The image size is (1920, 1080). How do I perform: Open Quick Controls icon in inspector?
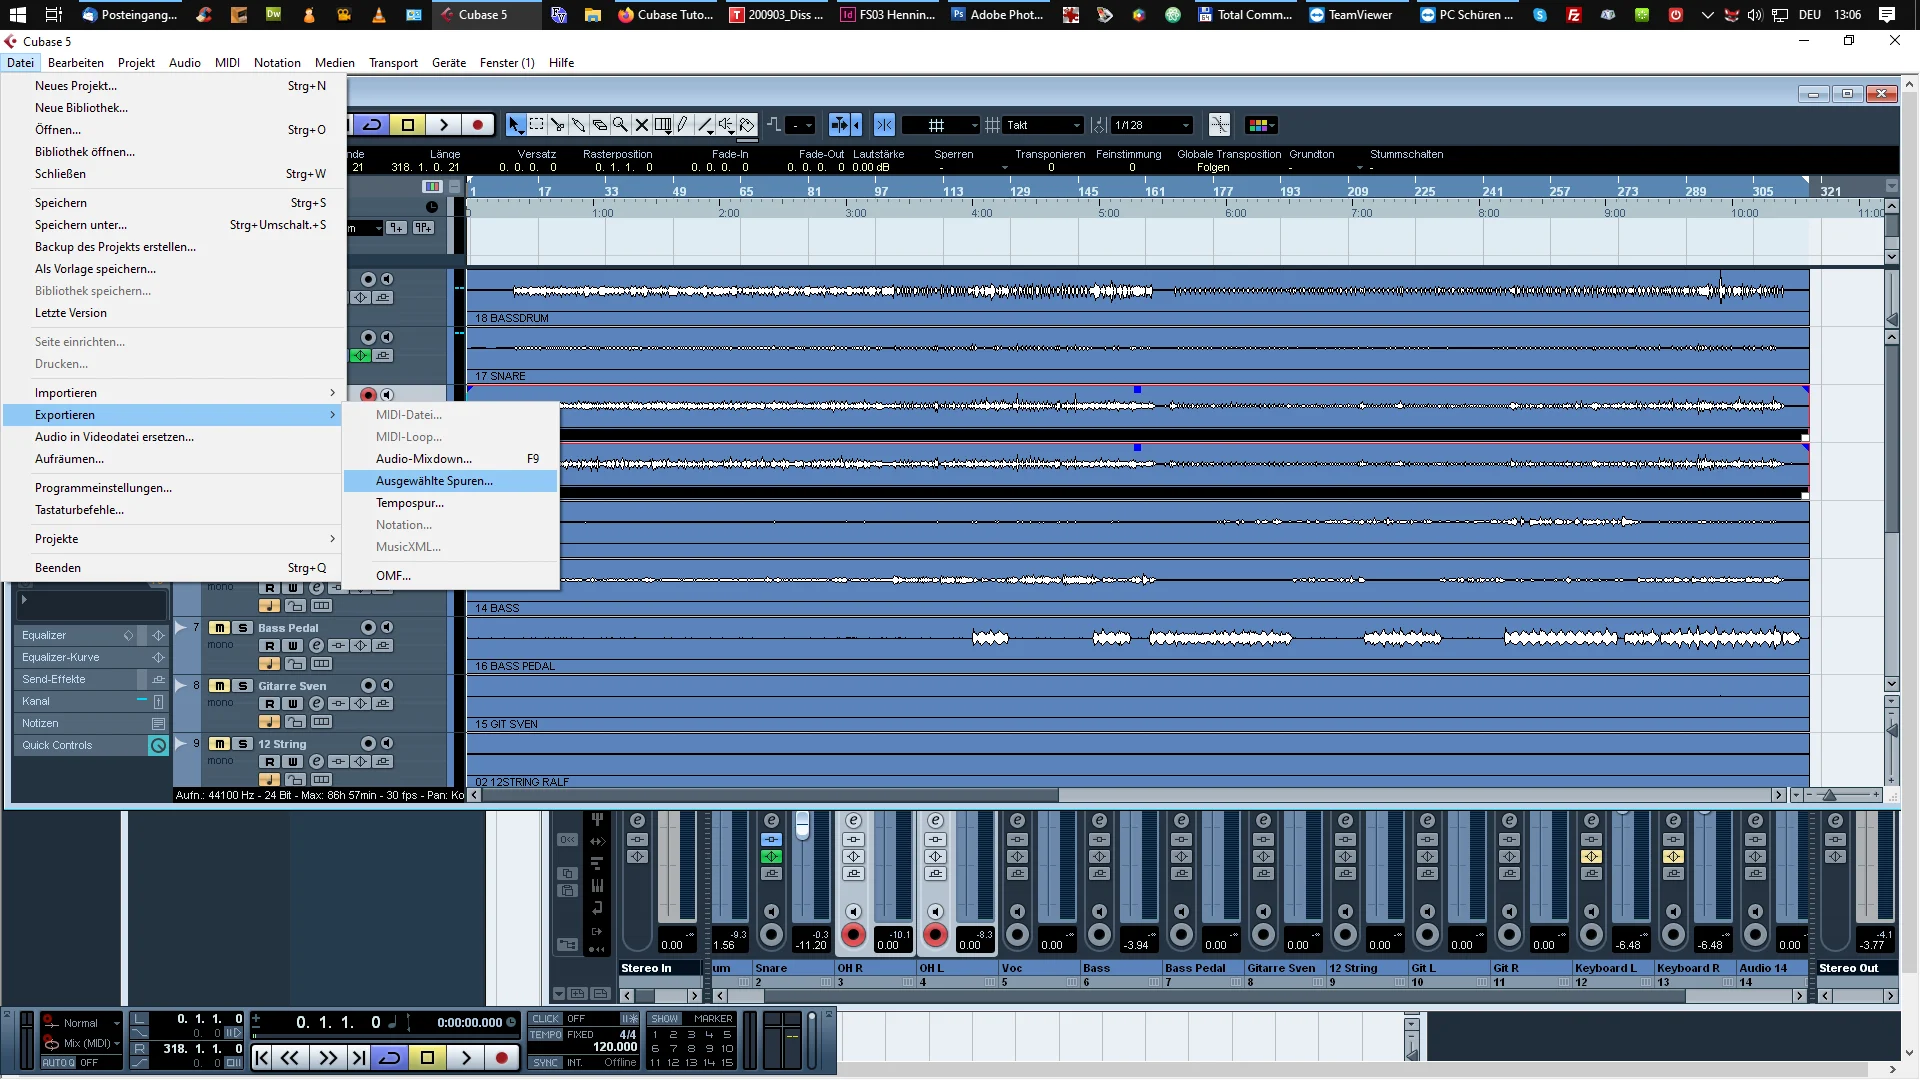[x=158, y=745]
